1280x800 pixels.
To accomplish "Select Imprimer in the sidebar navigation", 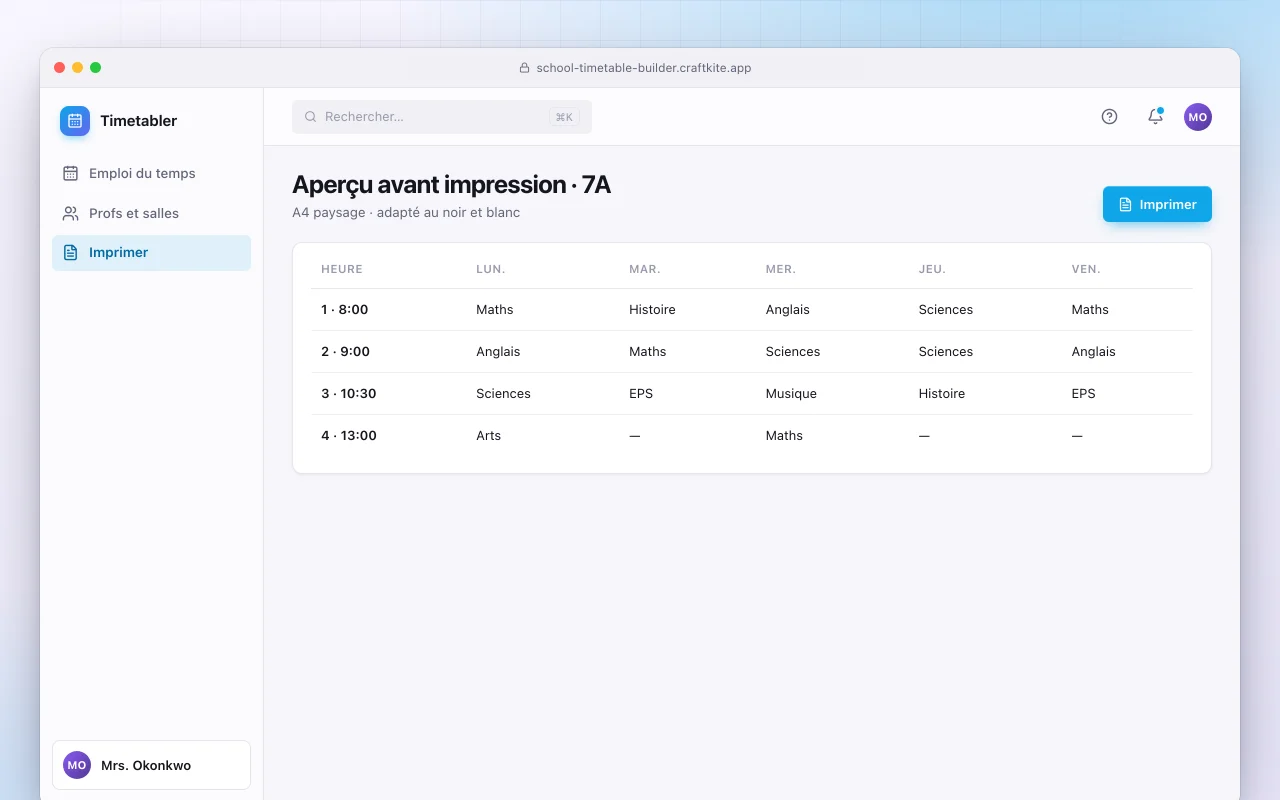I will (x=151, y=252).
